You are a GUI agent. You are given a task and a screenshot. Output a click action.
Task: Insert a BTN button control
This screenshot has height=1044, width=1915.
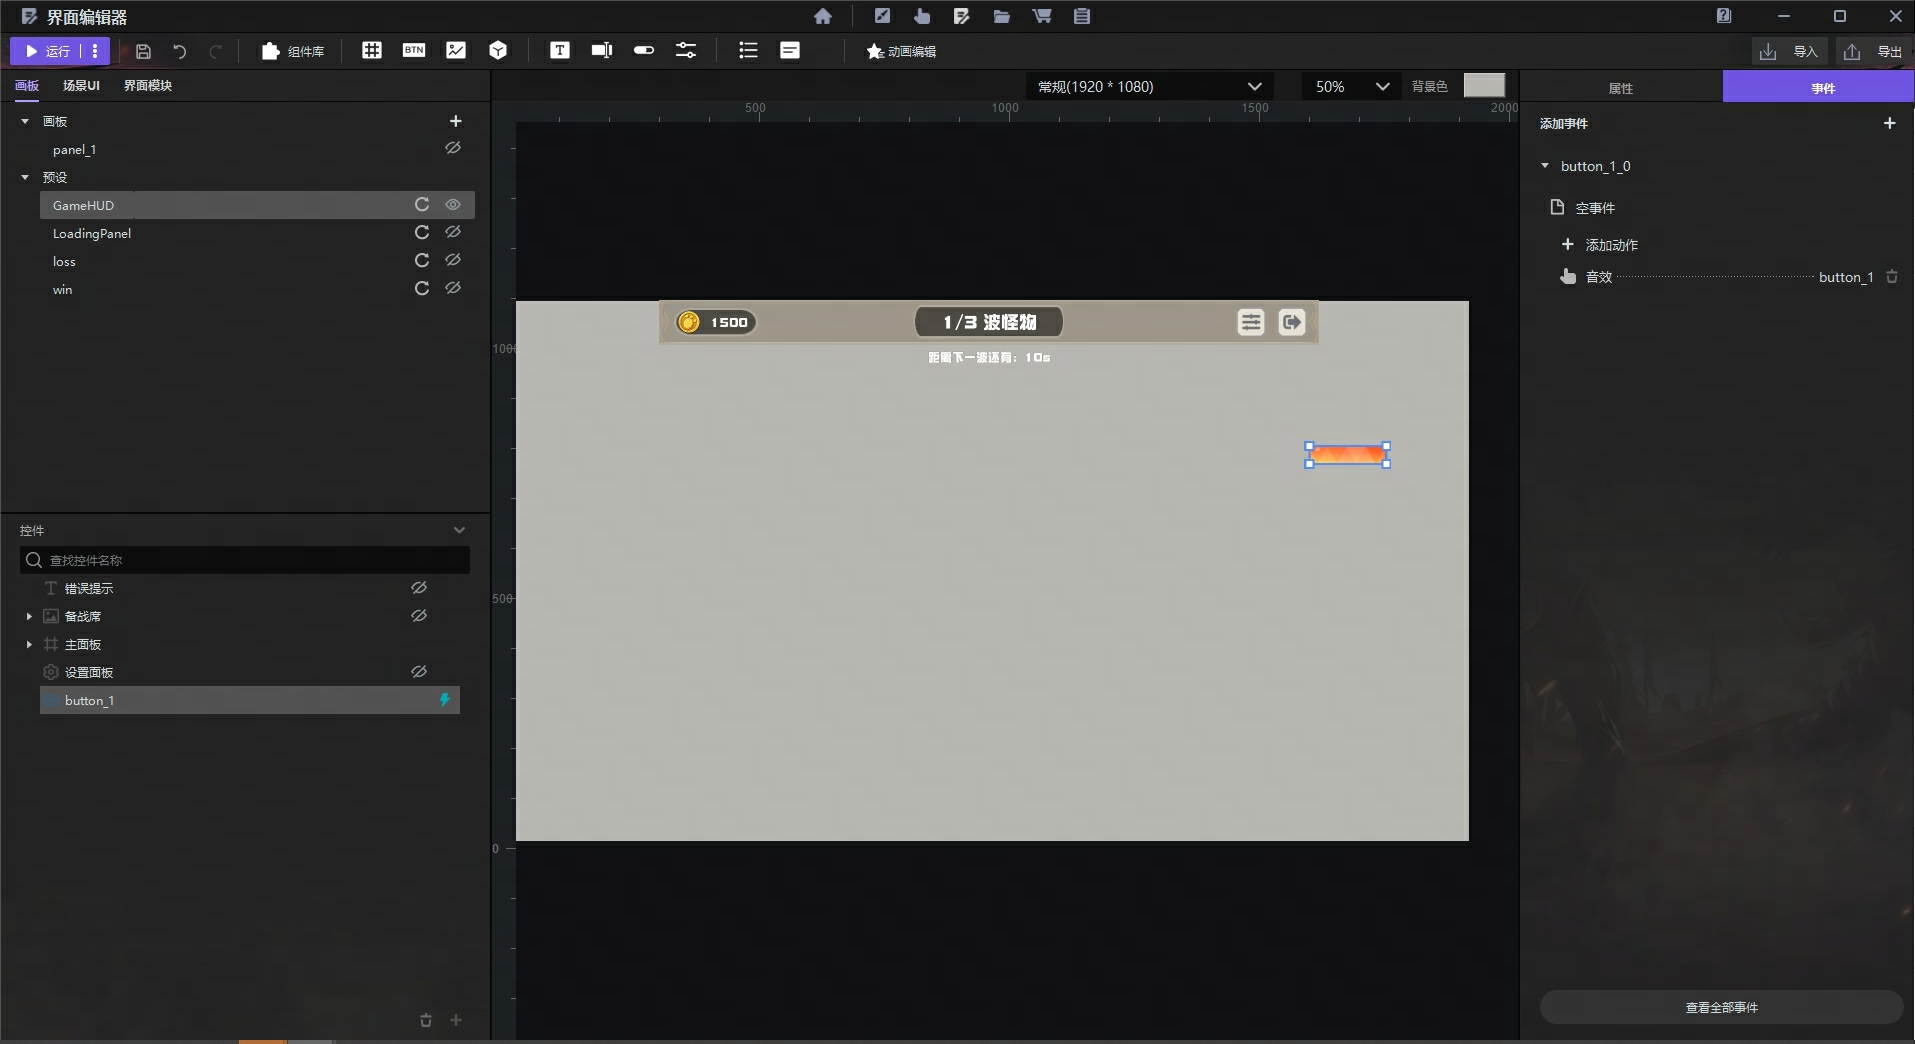click(414, 50)
